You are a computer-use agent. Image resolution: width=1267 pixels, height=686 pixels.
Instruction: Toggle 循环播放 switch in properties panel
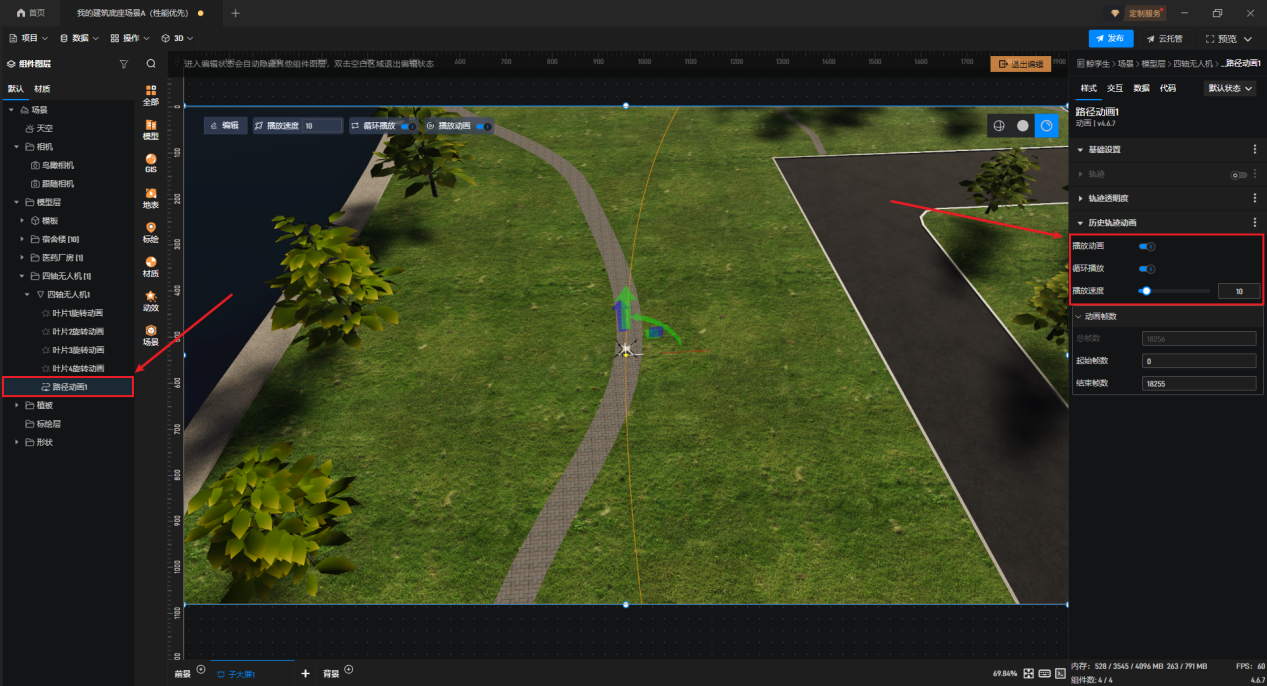click(1147, 268)
